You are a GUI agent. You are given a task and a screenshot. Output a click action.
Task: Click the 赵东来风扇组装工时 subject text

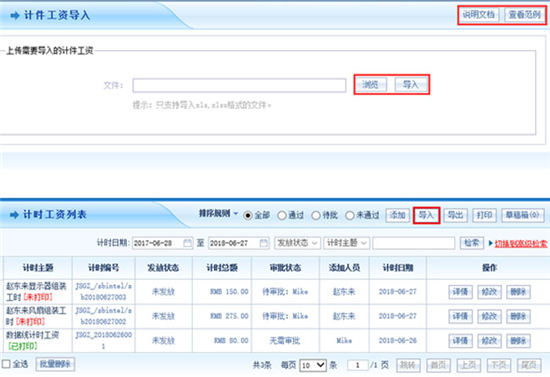tap(36, 316)
